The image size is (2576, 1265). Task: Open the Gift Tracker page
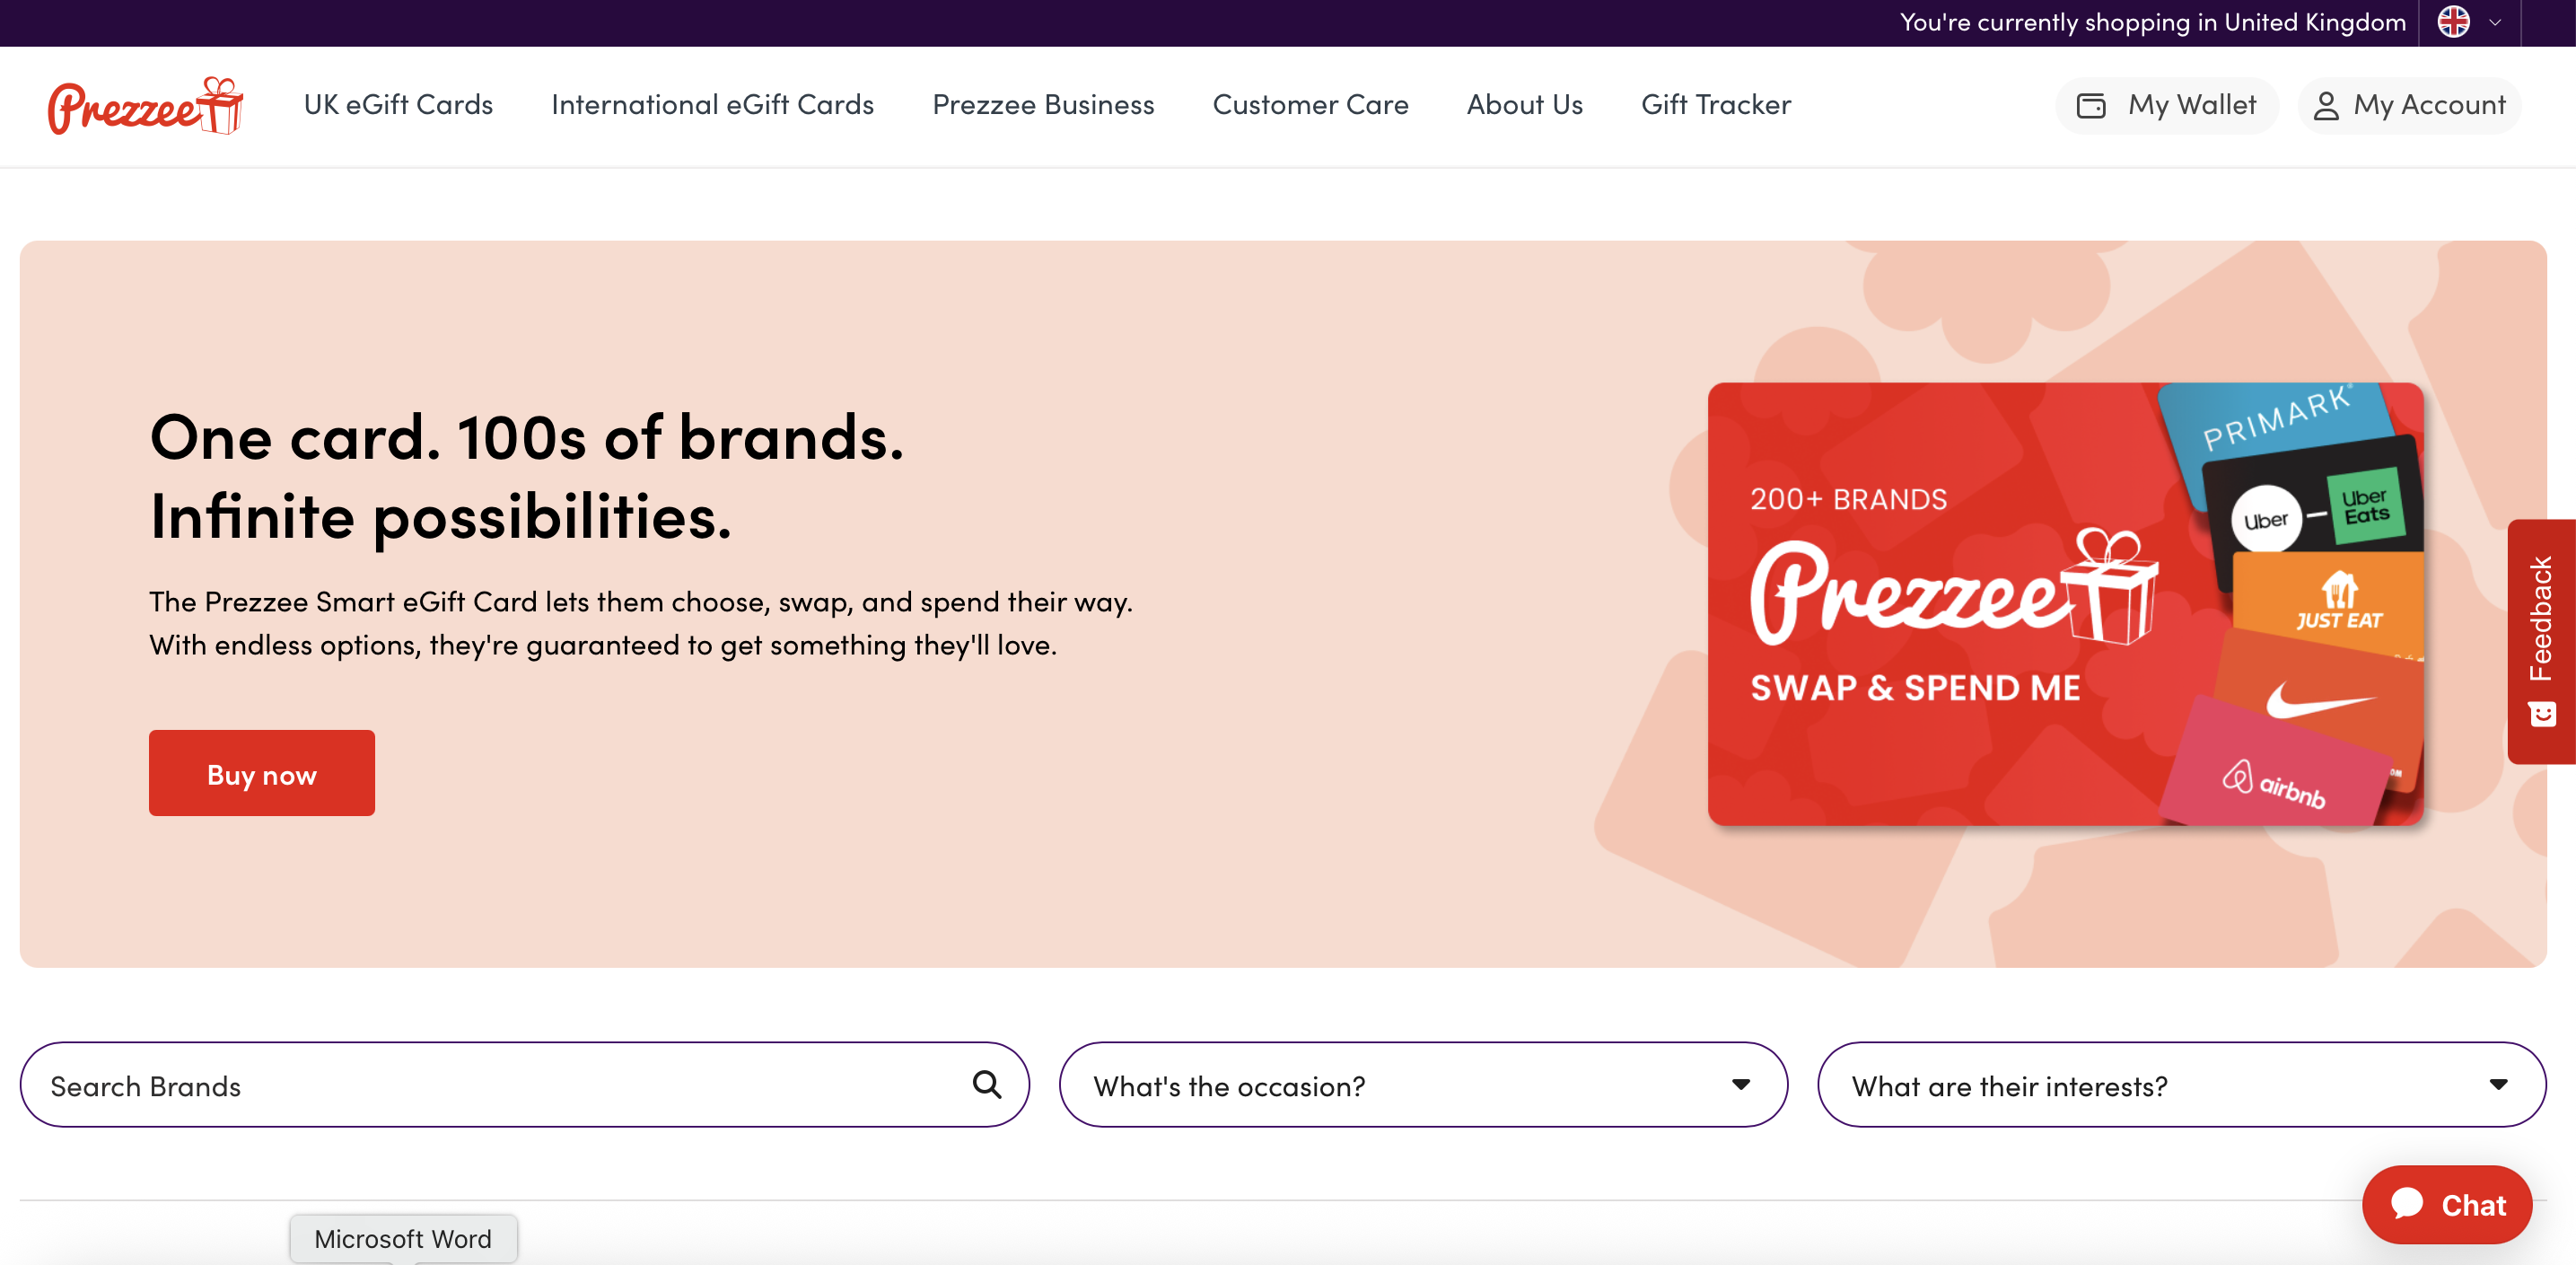pyautogui.click(x=1715, y=105)
